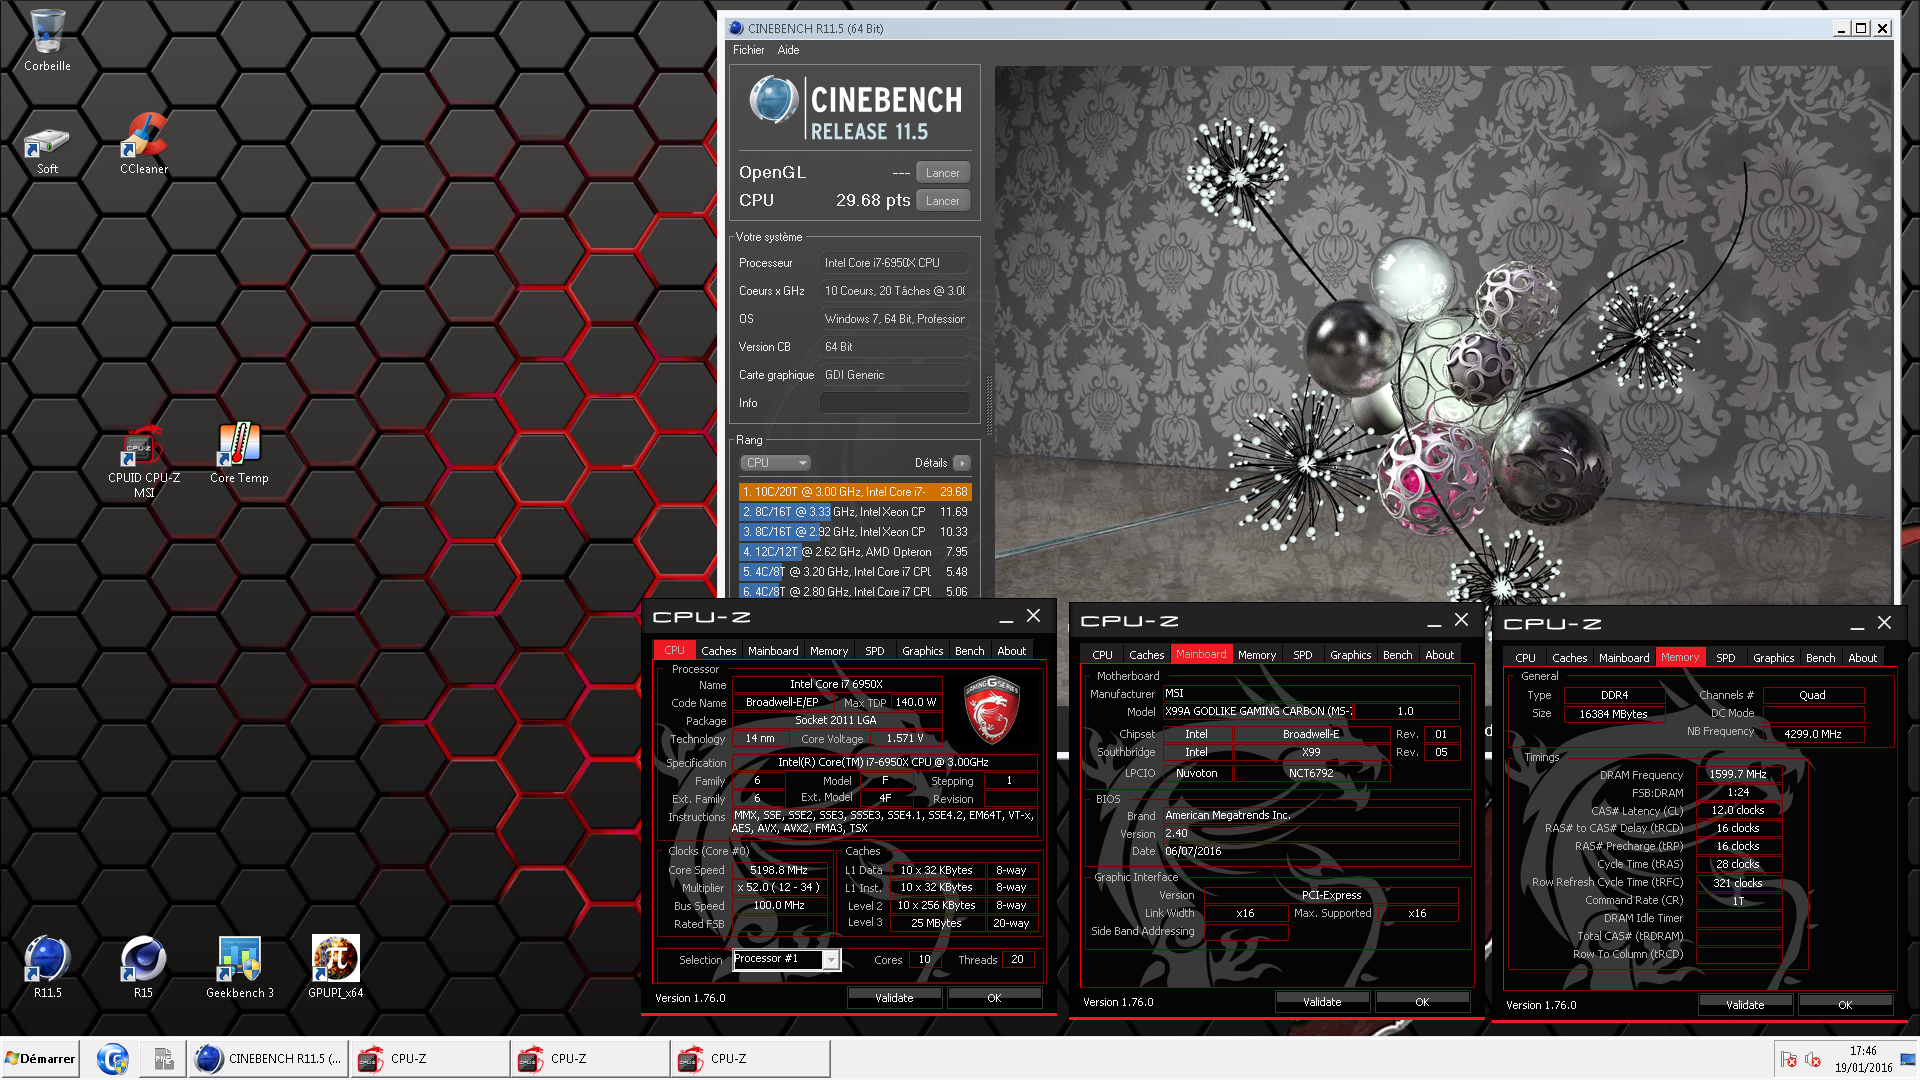Viewport: 1920px width, 1080px height.
Task: Open SPD tab in left CPU-Z window
Action: click(x=874, y=651)
